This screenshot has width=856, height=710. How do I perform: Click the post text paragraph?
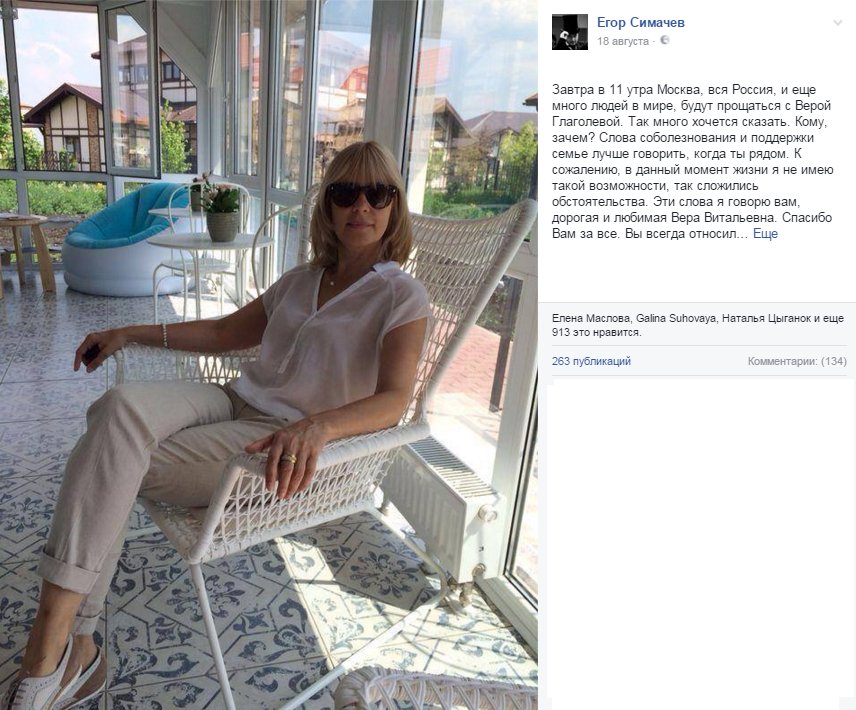[692, 162]
